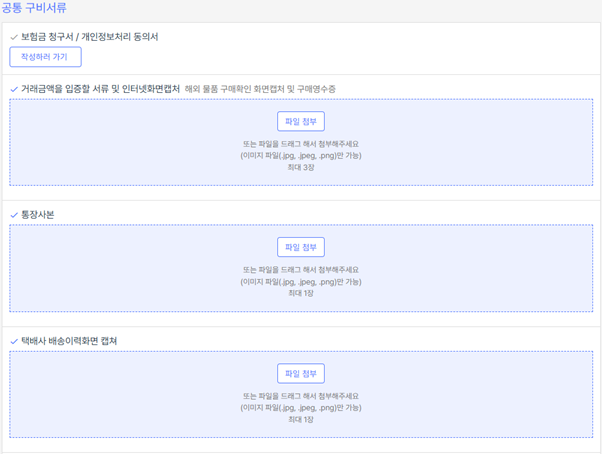The width and height of the screenshot is (602, 454).
Task: Click the image file type note in 택배사 dropzone
Action: [x=301, y=408]
